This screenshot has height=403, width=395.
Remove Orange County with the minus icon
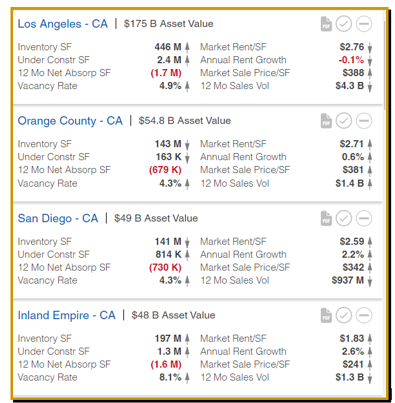(364, 121)
